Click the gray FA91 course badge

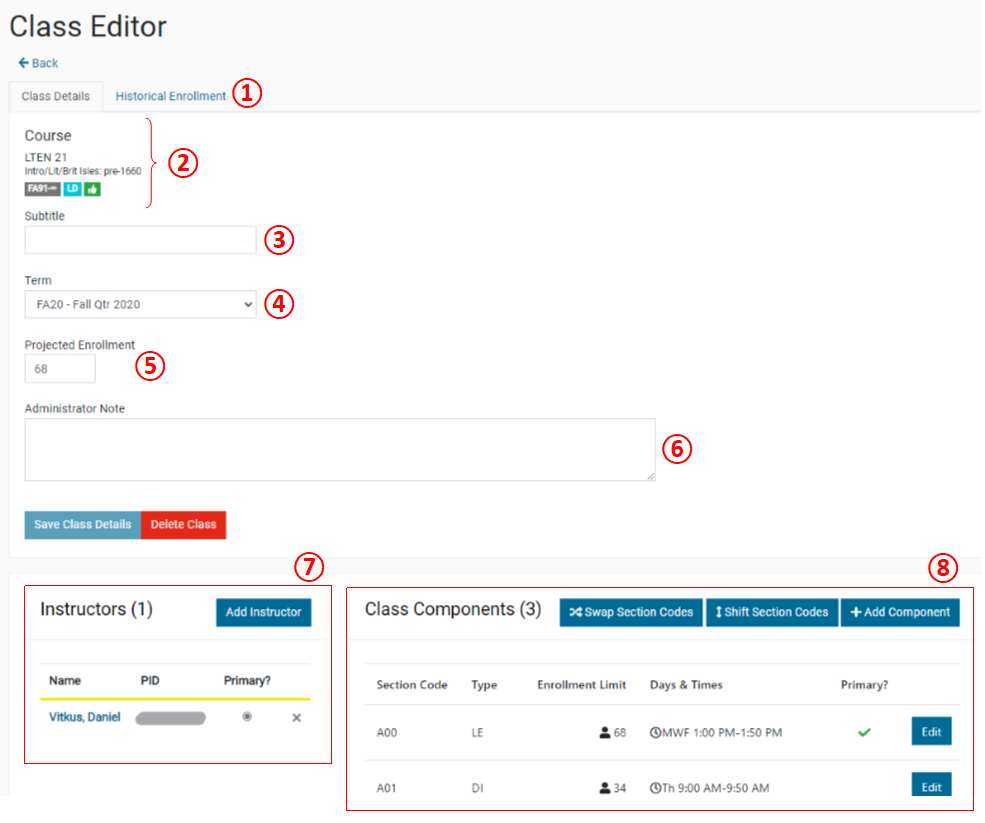tap(42, 189)
